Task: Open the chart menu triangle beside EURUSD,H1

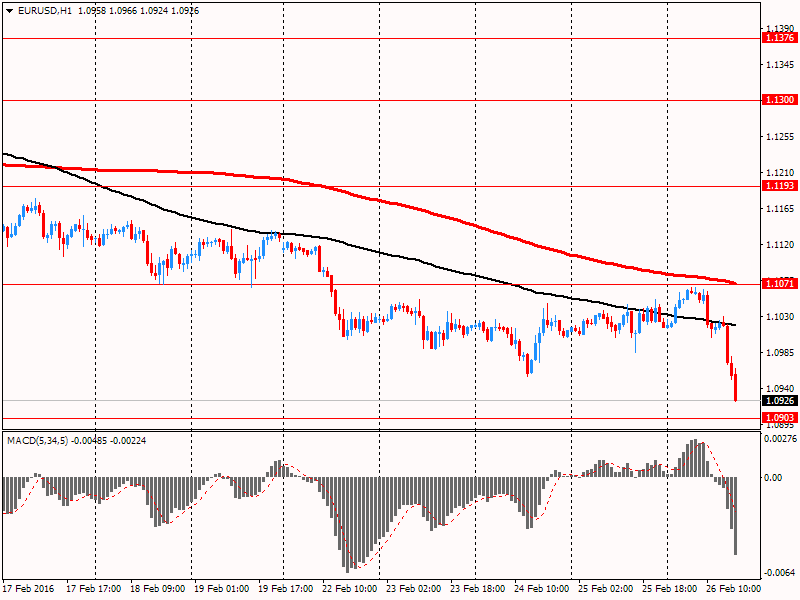Action: click(9, 11)
